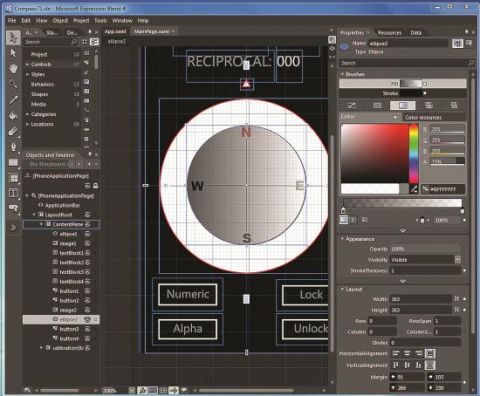Viewport: 480px width, 396px height.
Task: Reverse the gradient stops
Action: tap(365, 220)
